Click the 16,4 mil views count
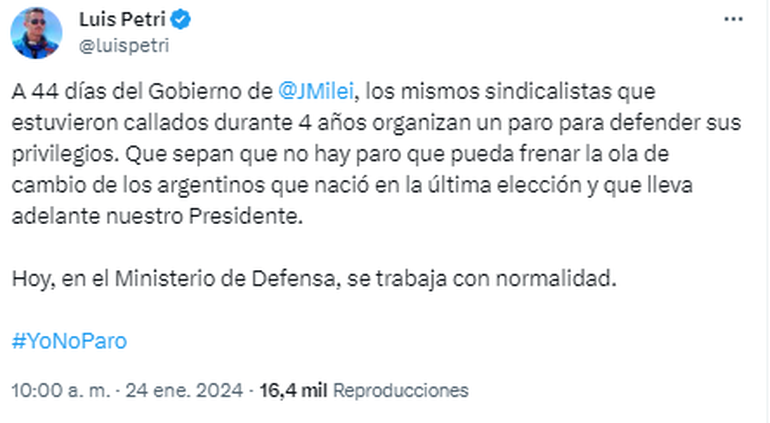 [x=292, y=389]
